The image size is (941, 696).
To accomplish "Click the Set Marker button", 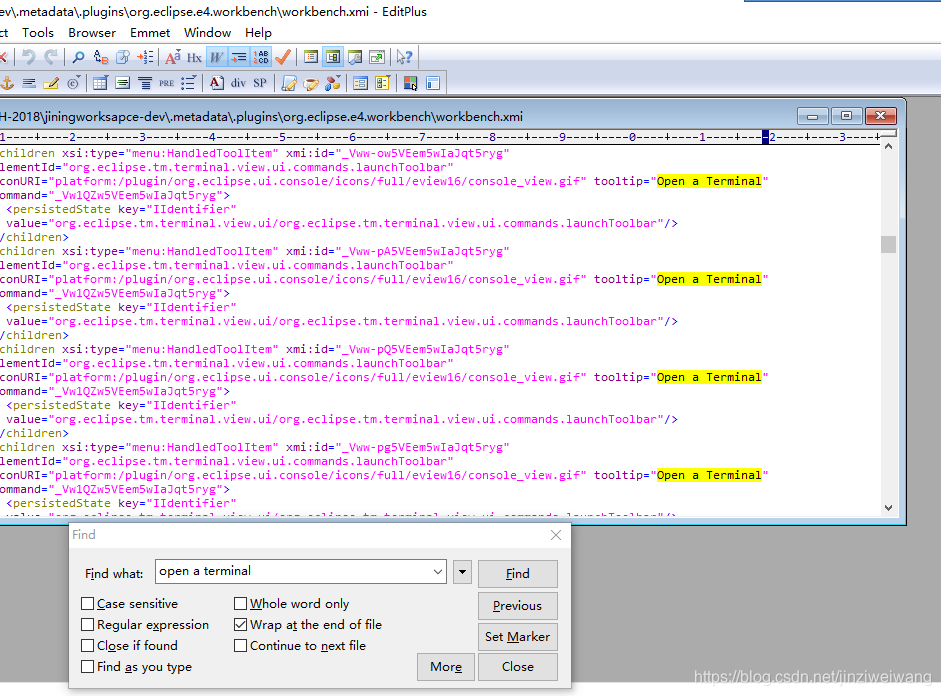I will click(517, 637).
